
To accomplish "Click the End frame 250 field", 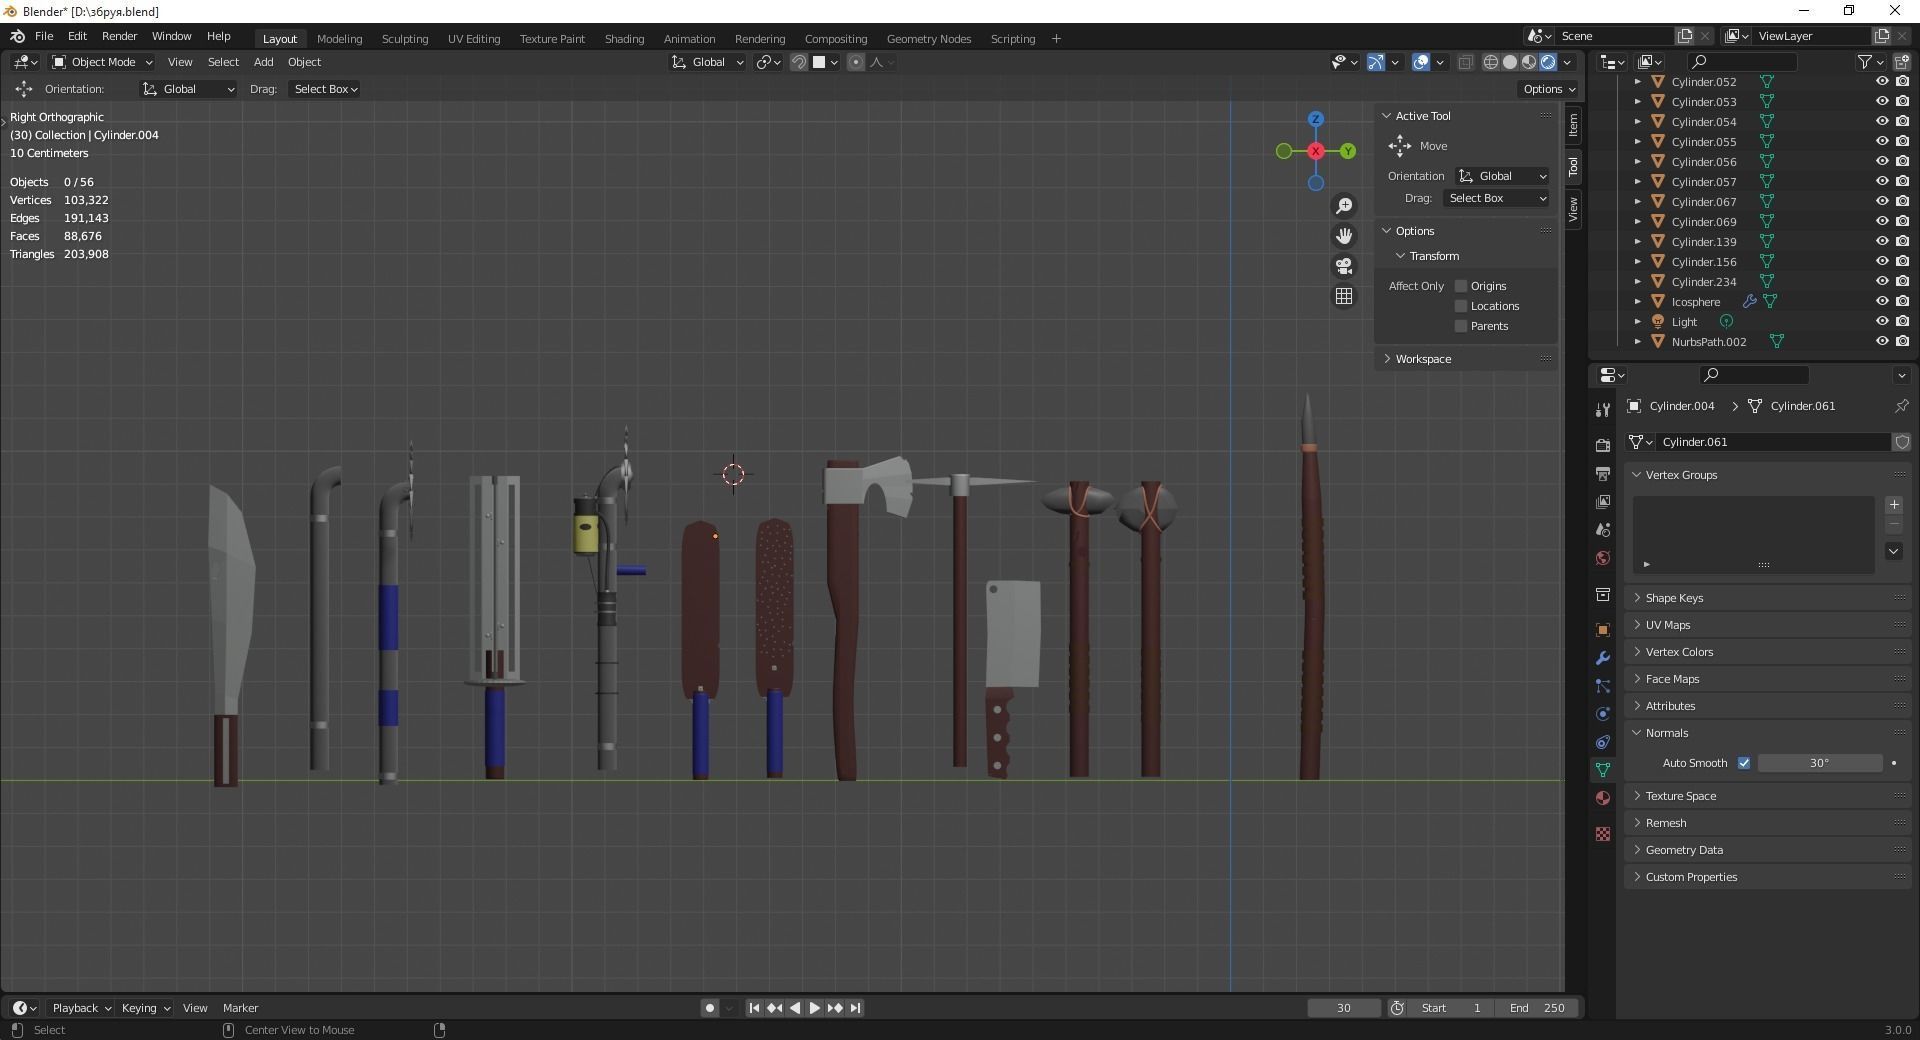I will 1538,1008.
